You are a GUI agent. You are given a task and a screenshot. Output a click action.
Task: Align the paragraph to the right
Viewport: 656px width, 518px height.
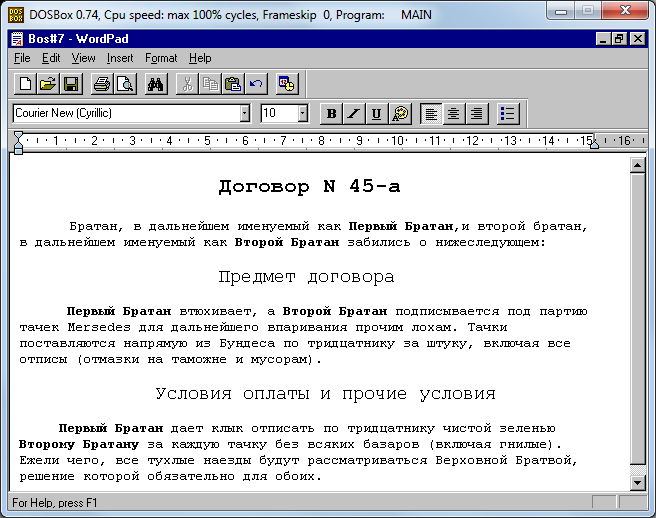[x=477, y=113]
